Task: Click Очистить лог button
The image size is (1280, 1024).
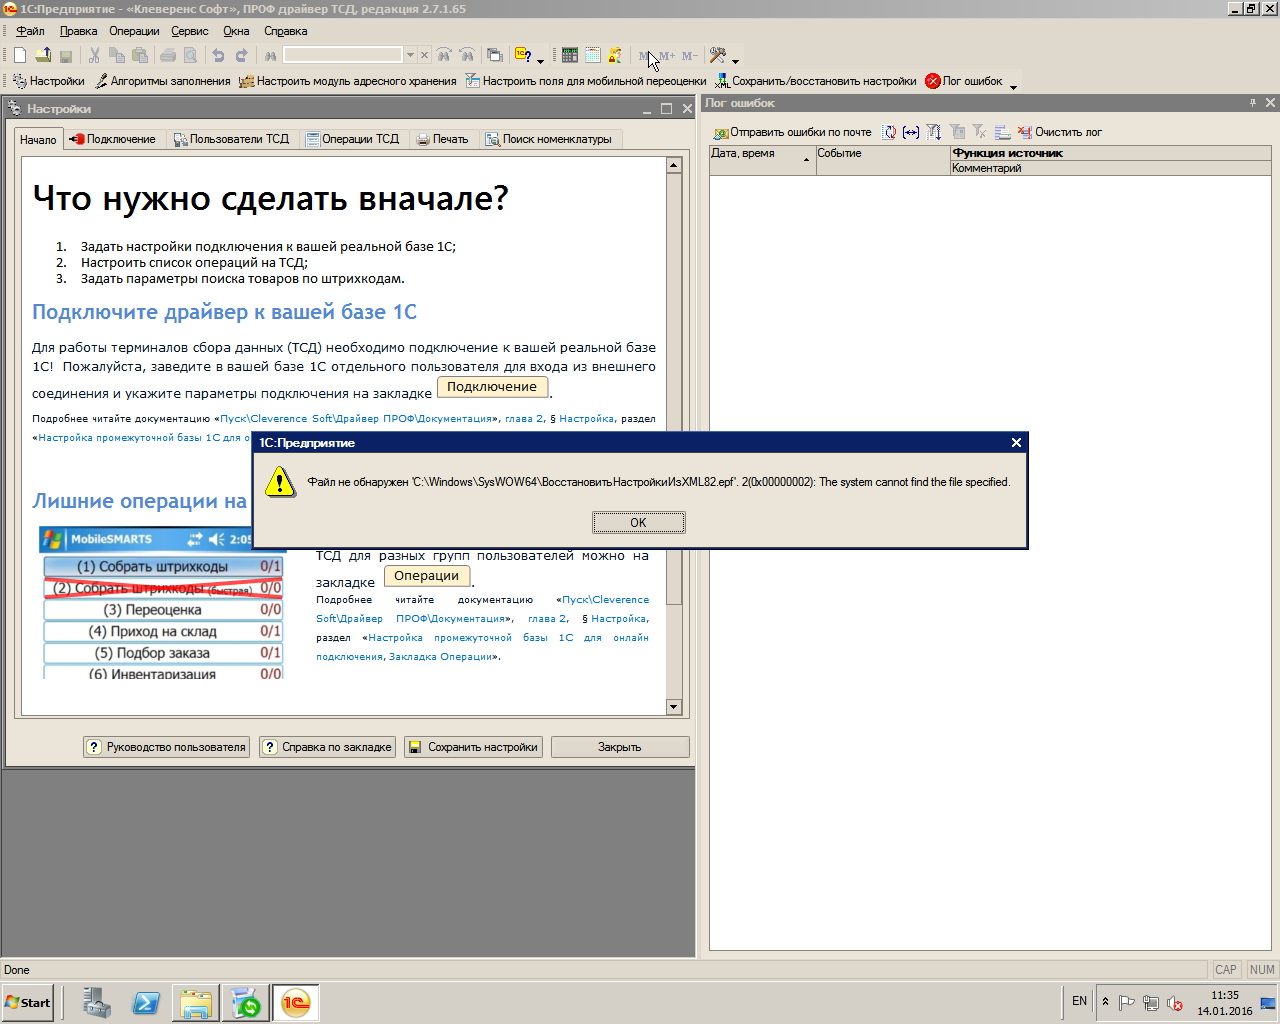Action: (1059, 132)
